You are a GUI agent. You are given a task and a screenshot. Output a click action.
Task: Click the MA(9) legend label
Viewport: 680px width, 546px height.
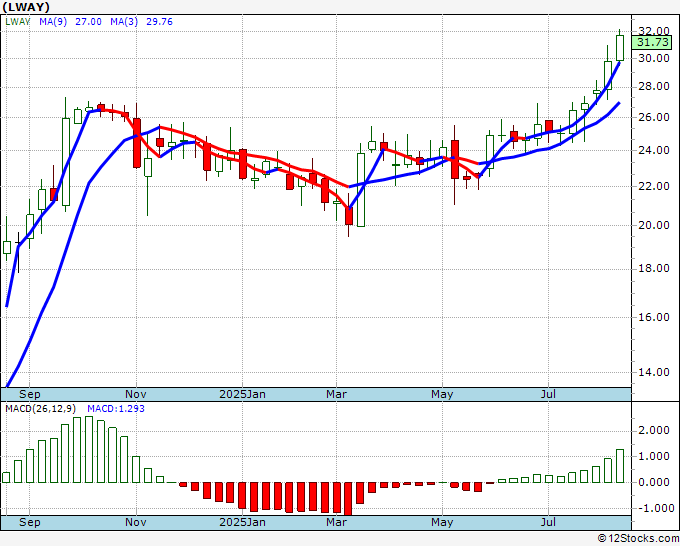(x=53, y=22)
